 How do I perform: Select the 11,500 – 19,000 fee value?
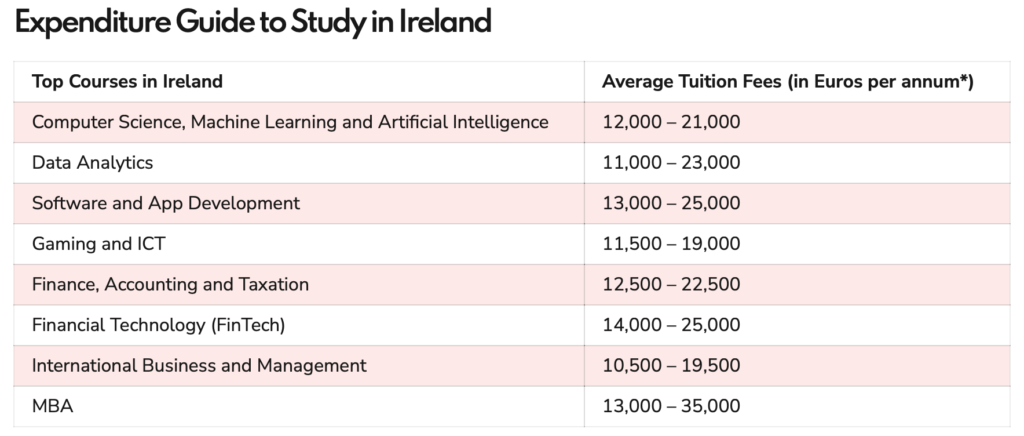(671, 244)
